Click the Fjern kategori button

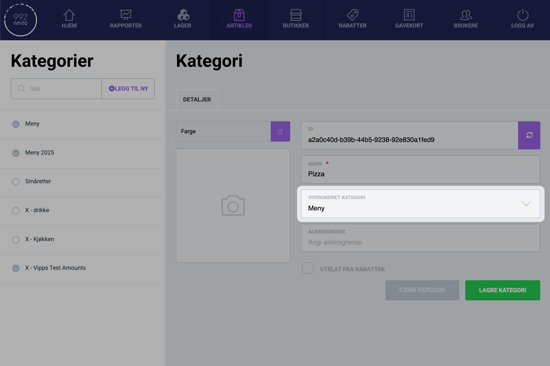point(422,290)
